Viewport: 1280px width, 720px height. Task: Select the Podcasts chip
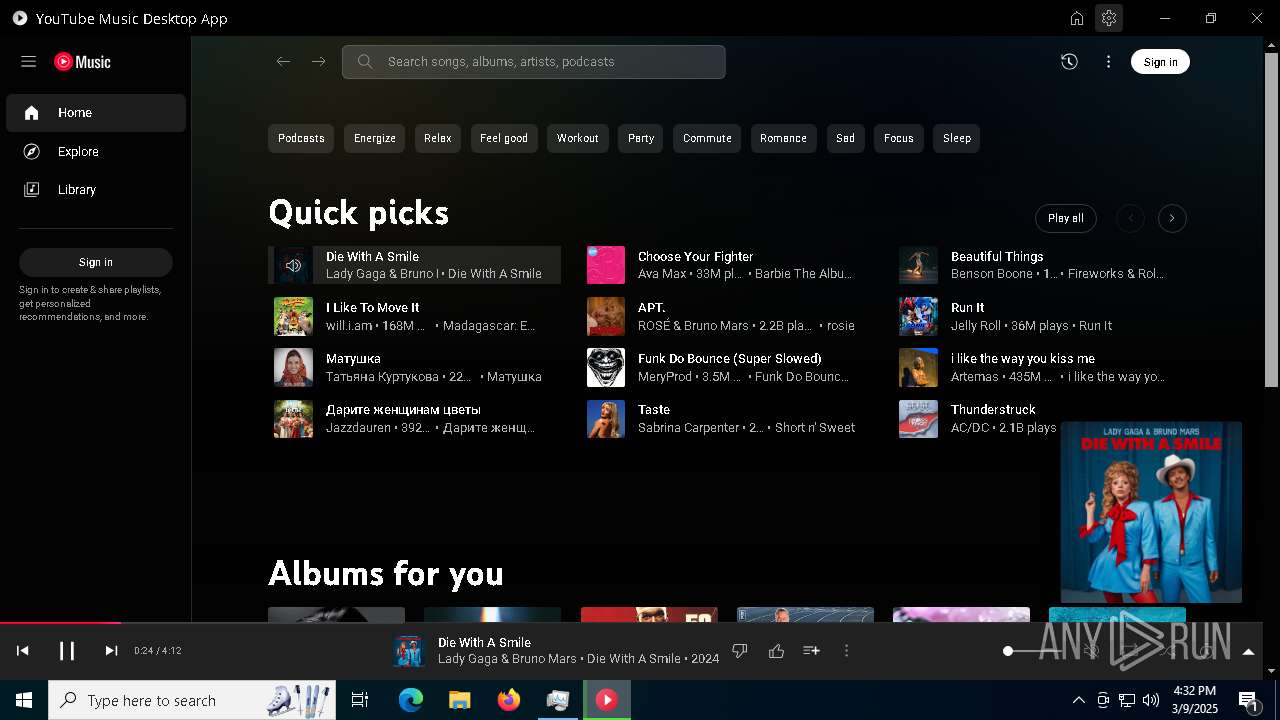pos(301,138)
